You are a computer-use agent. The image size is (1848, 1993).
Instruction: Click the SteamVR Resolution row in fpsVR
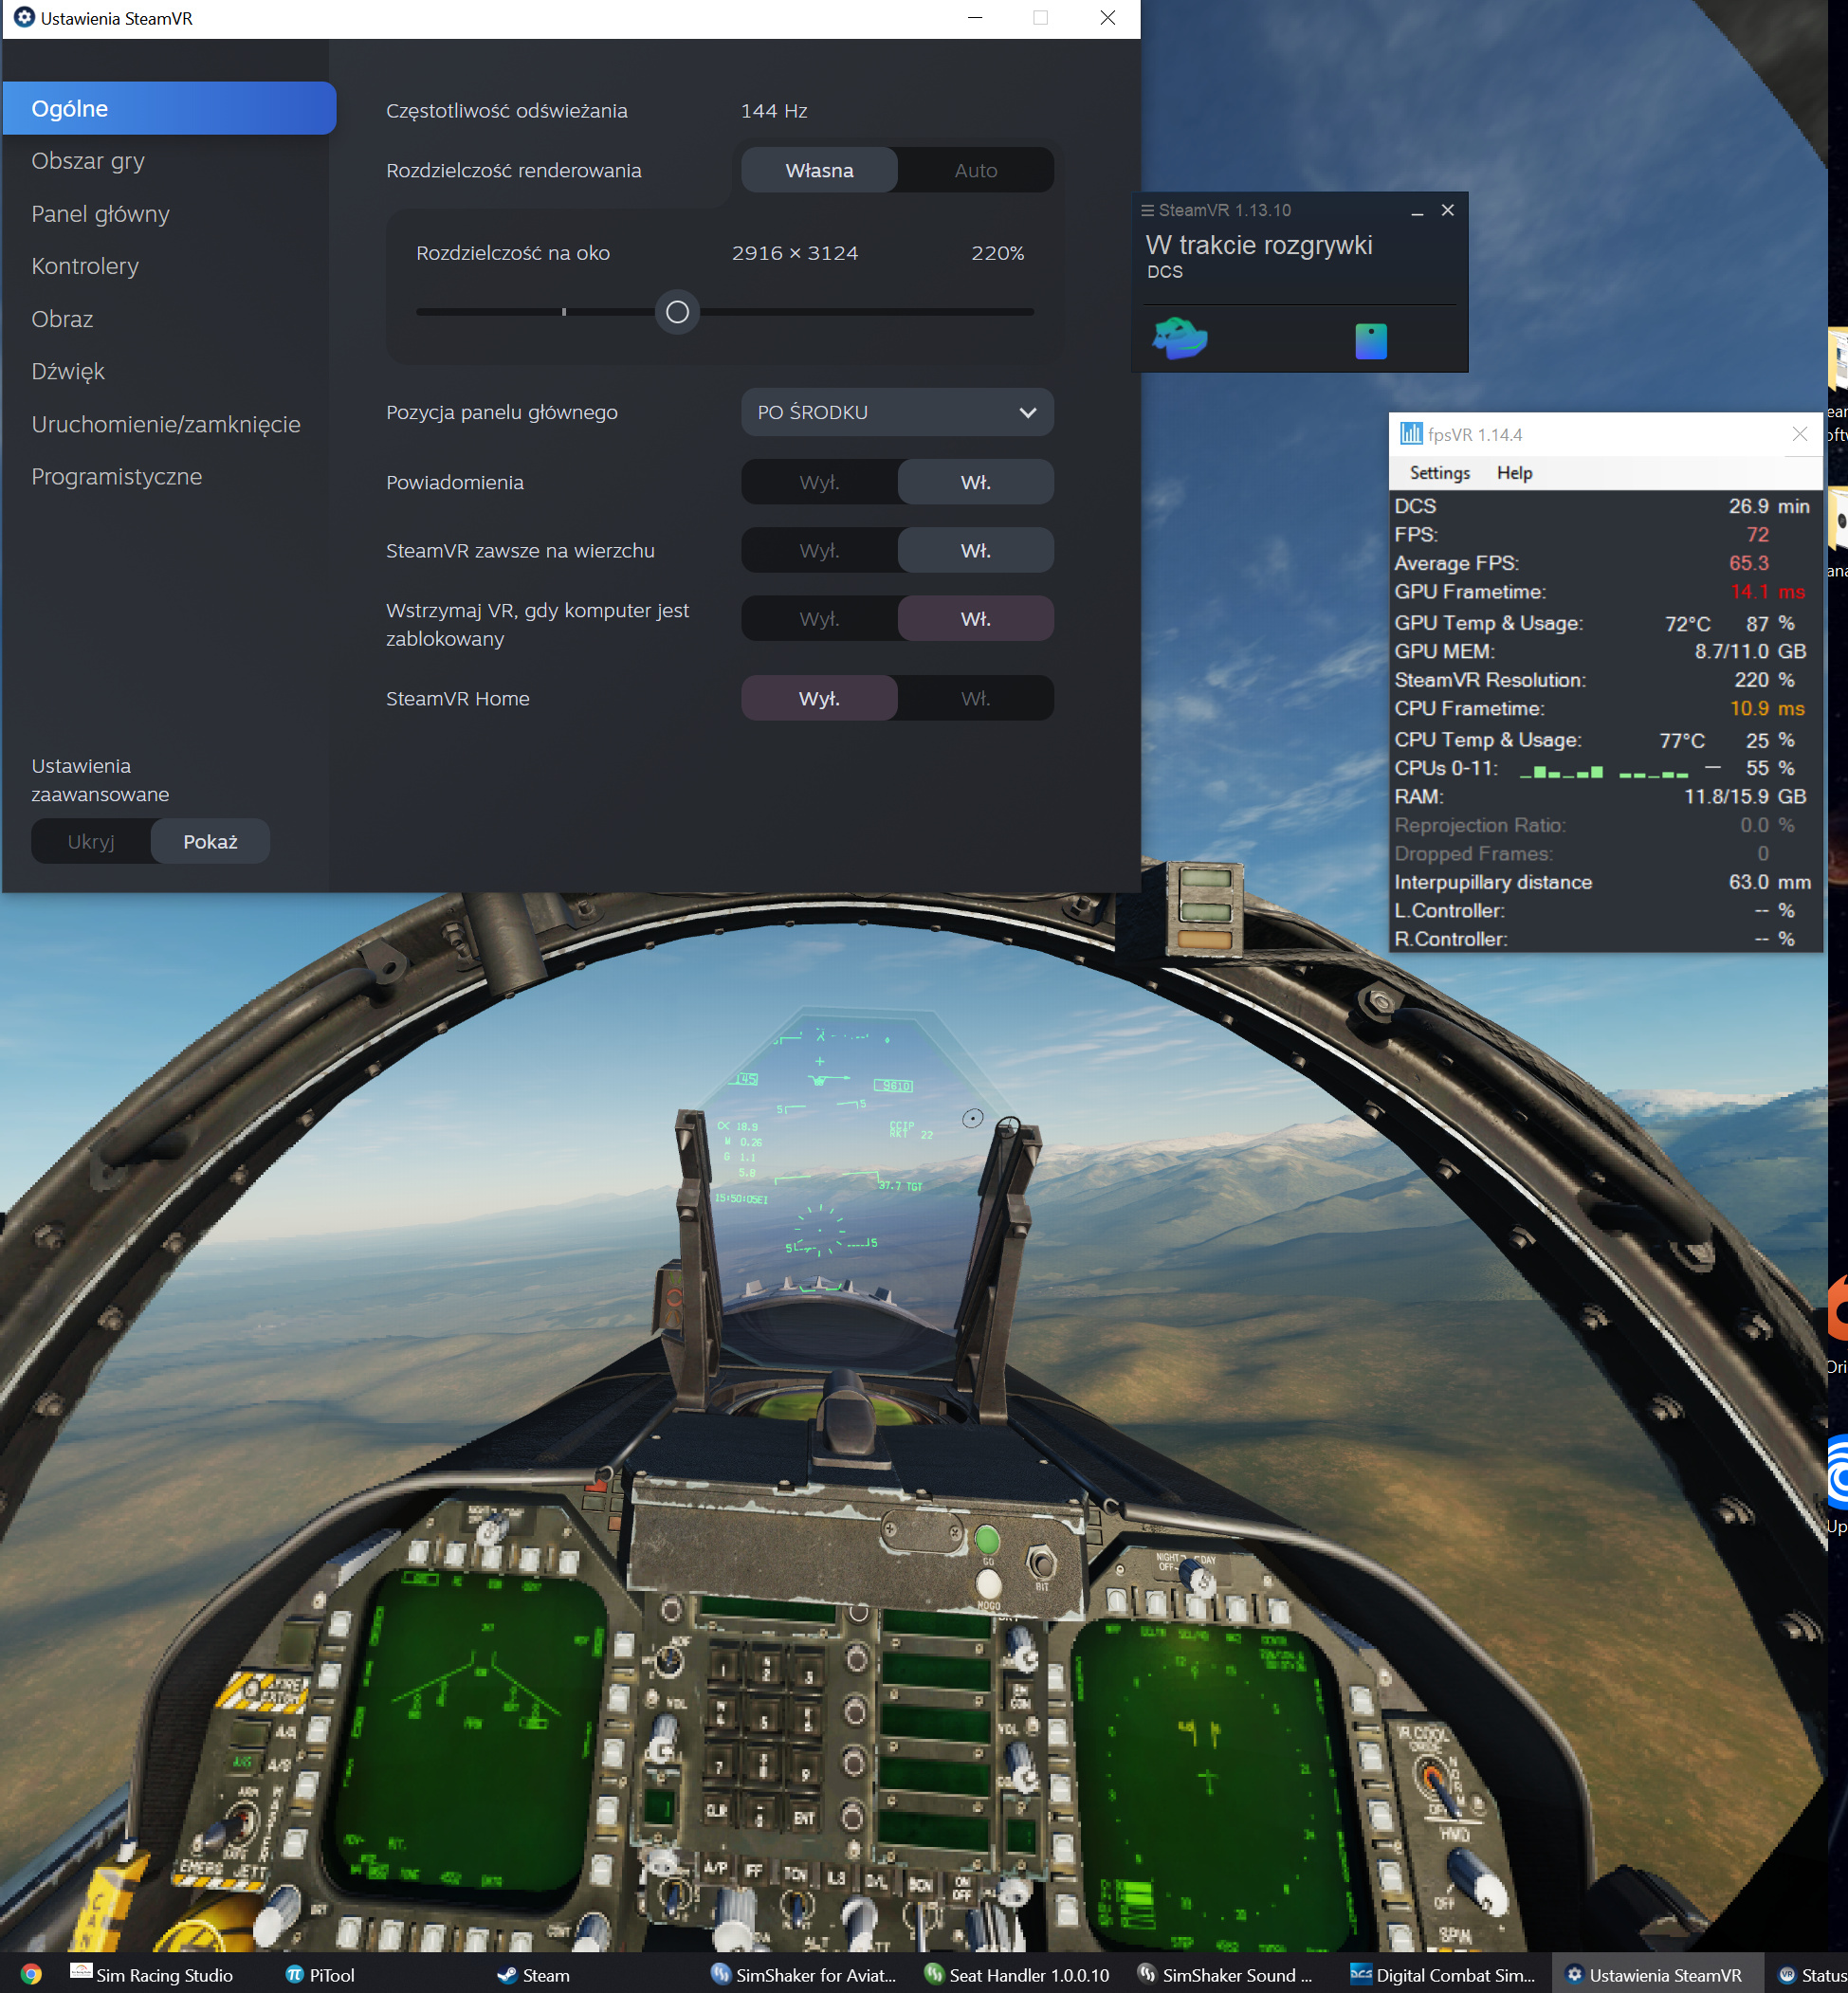click(x=1603, y=680)
